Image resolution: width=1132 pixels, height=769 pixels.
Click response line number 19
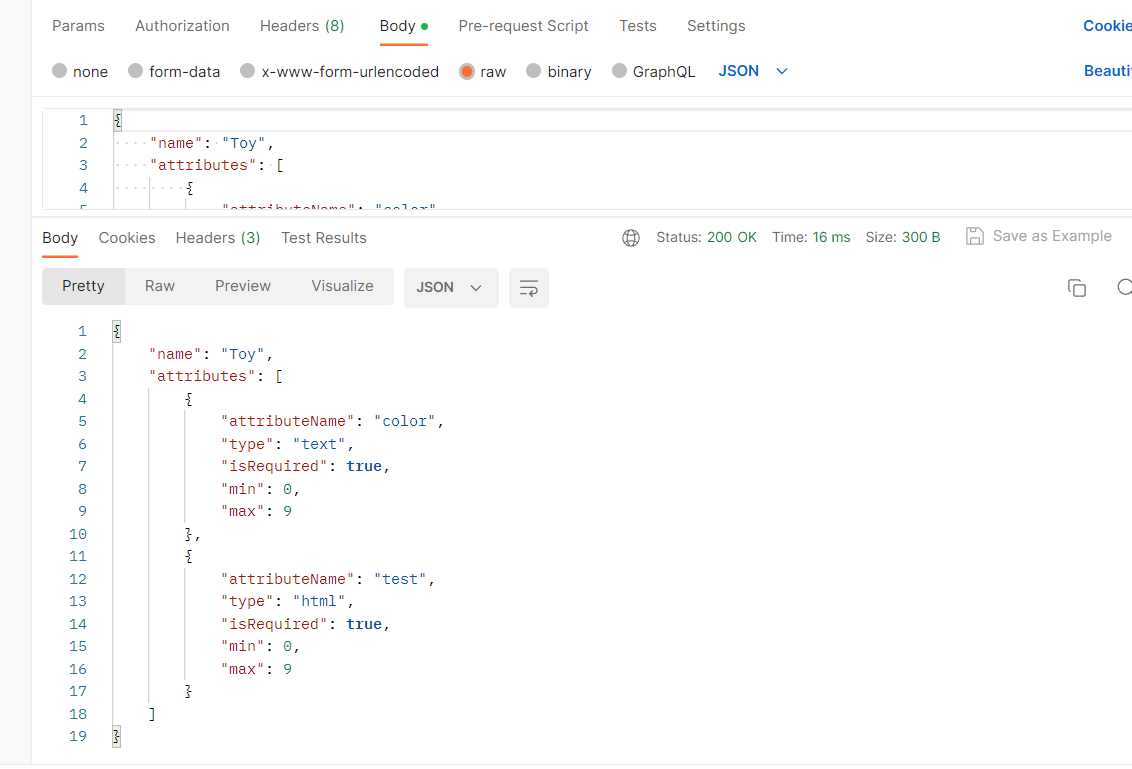[x=78, y=736]
